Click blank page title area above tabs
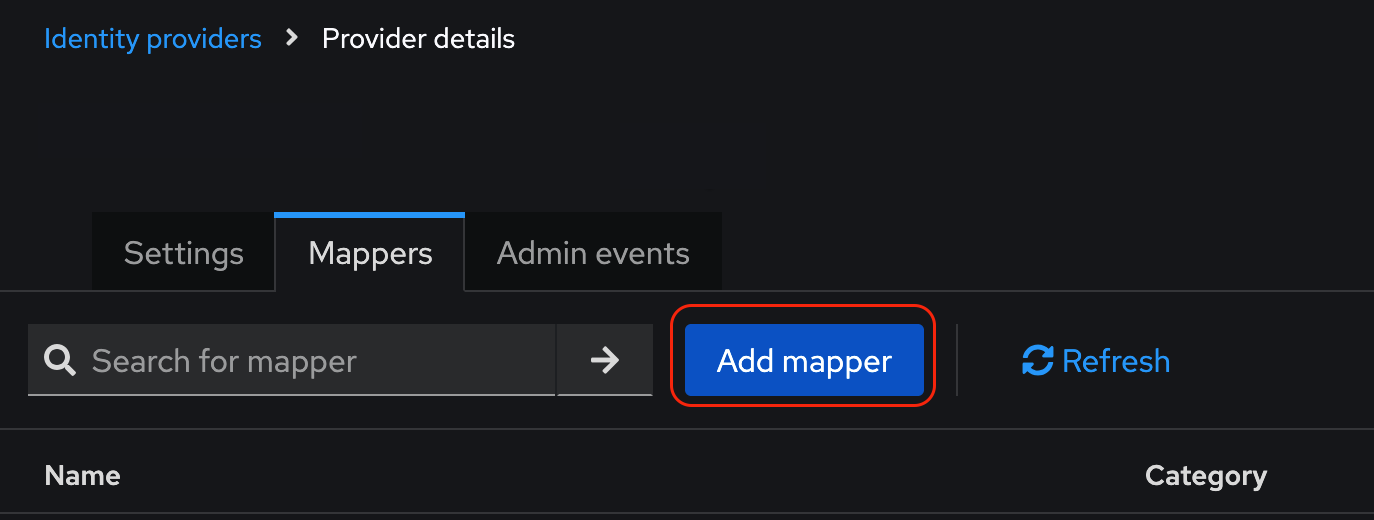Screen dimensions: 1374x520 [600, 130]
